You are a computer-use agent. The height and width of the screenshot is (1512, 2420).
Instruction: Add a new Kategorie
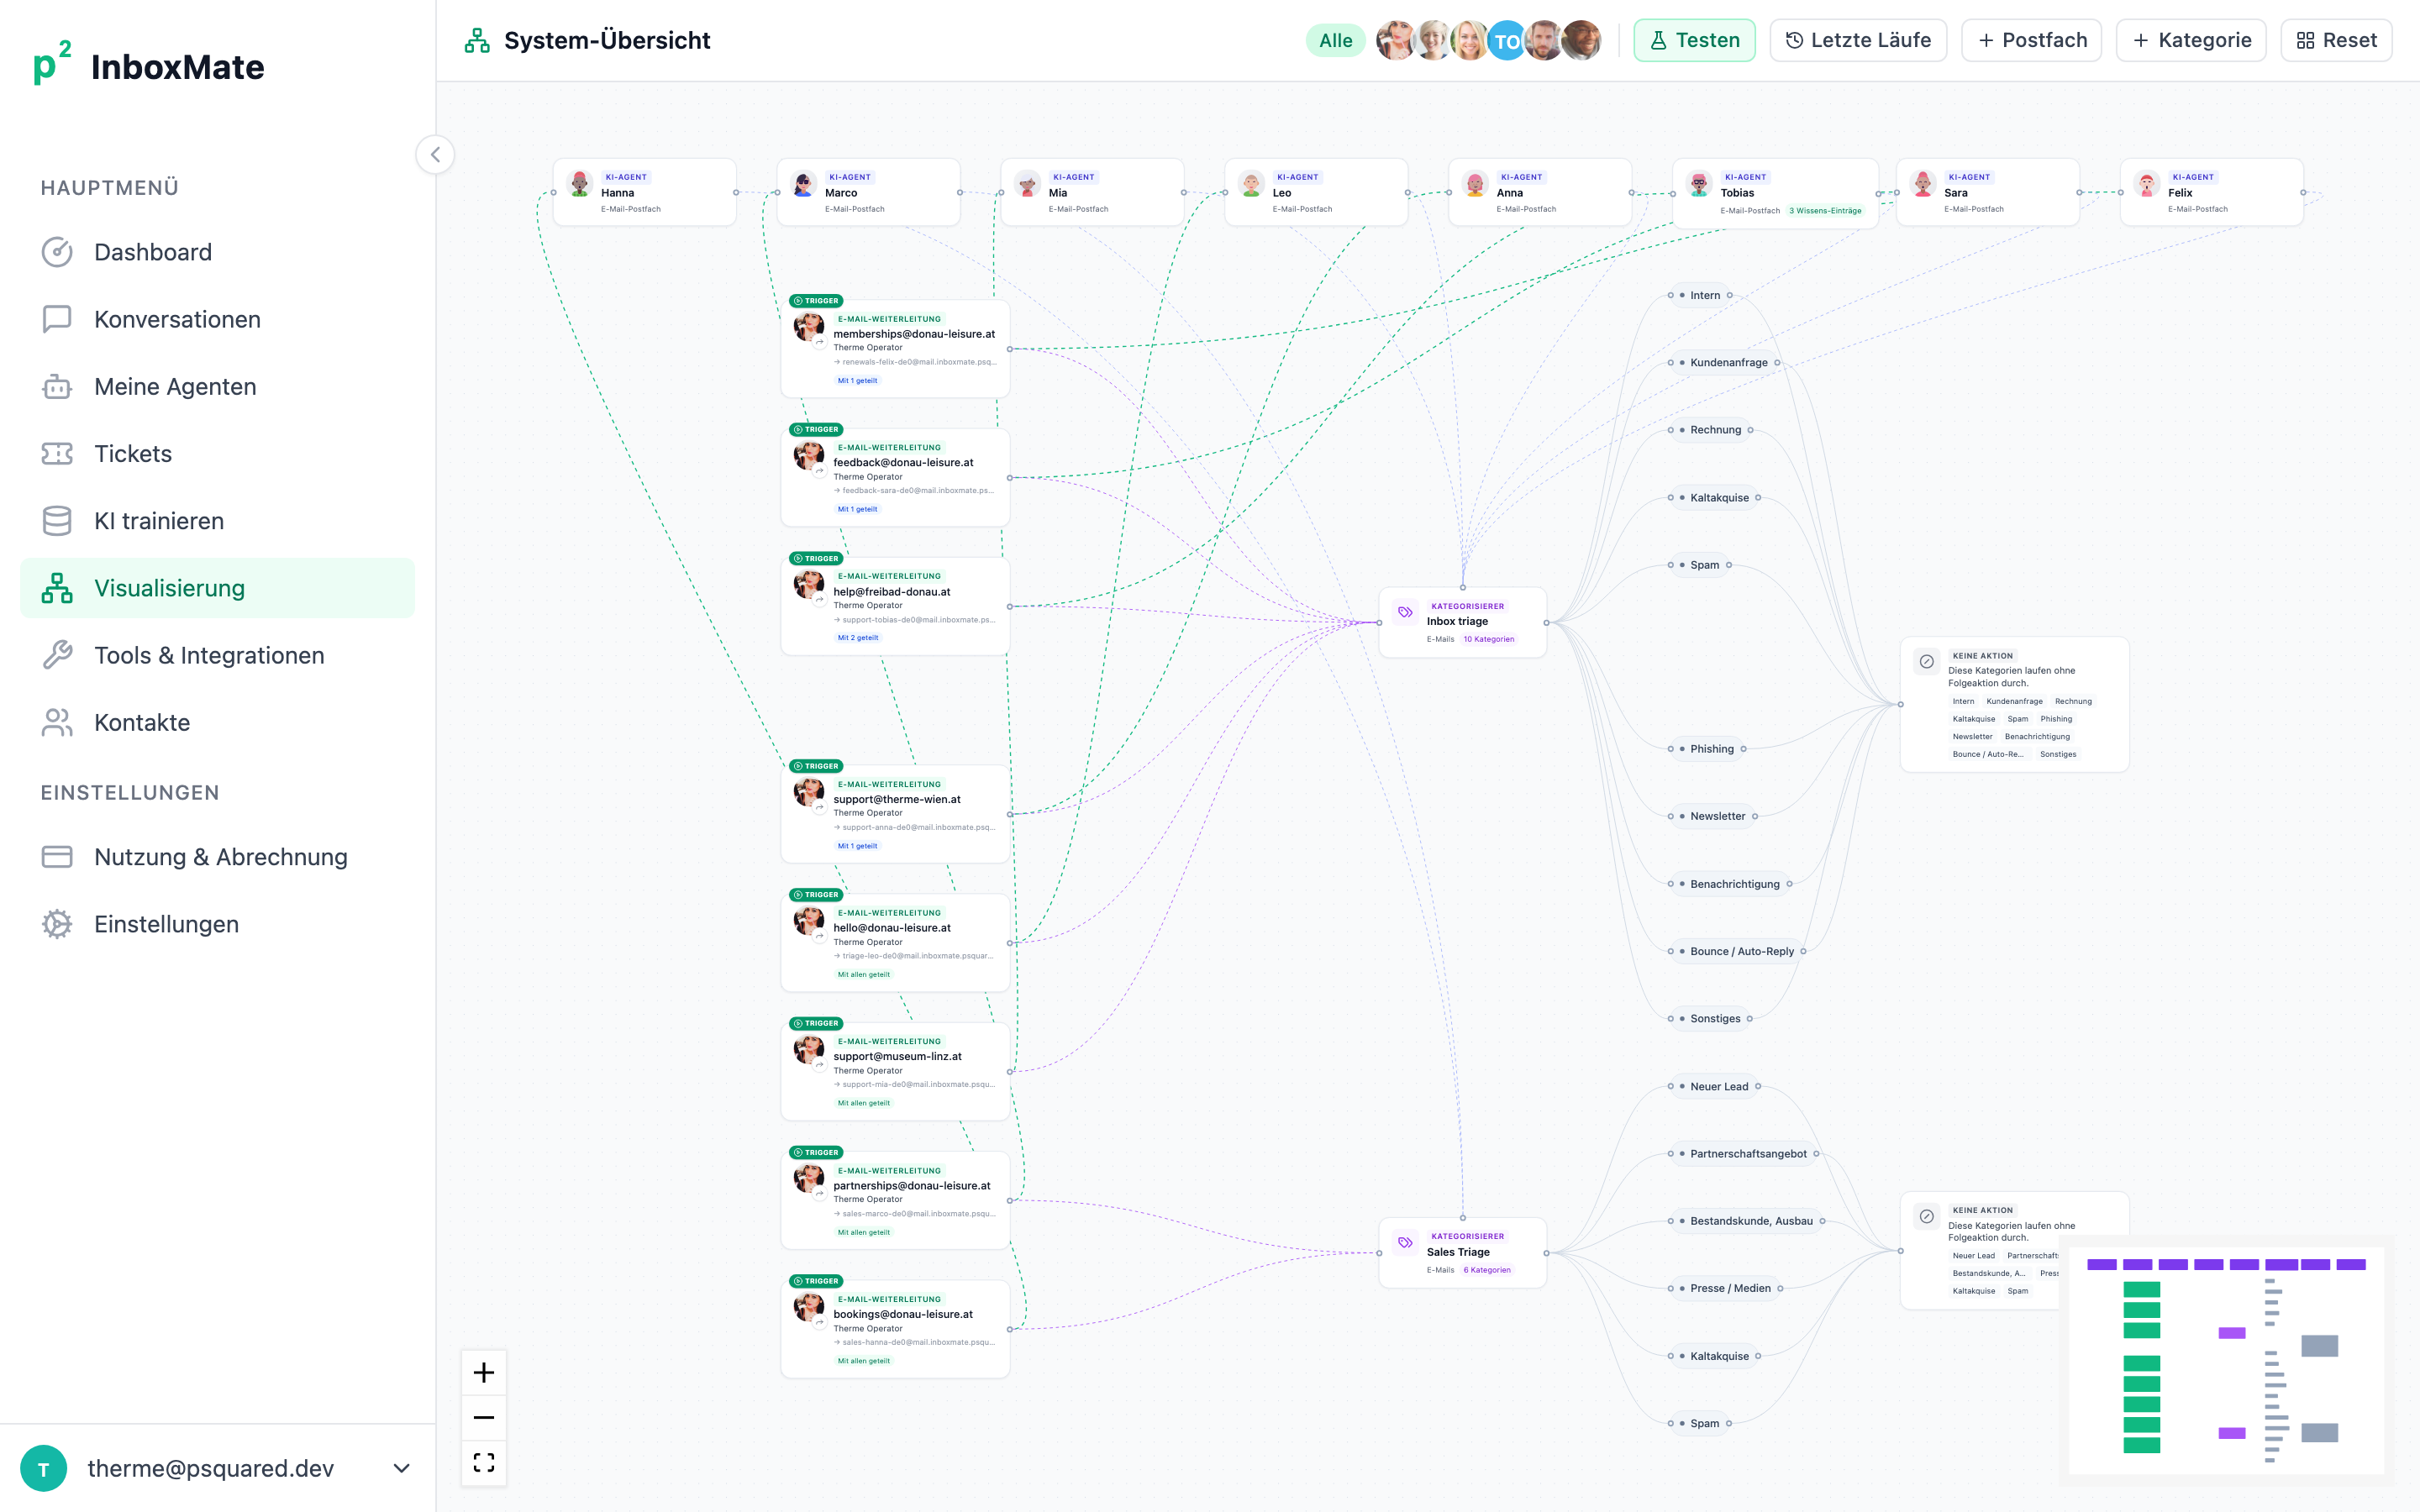pyautogui.click(x=2191, y=40)
